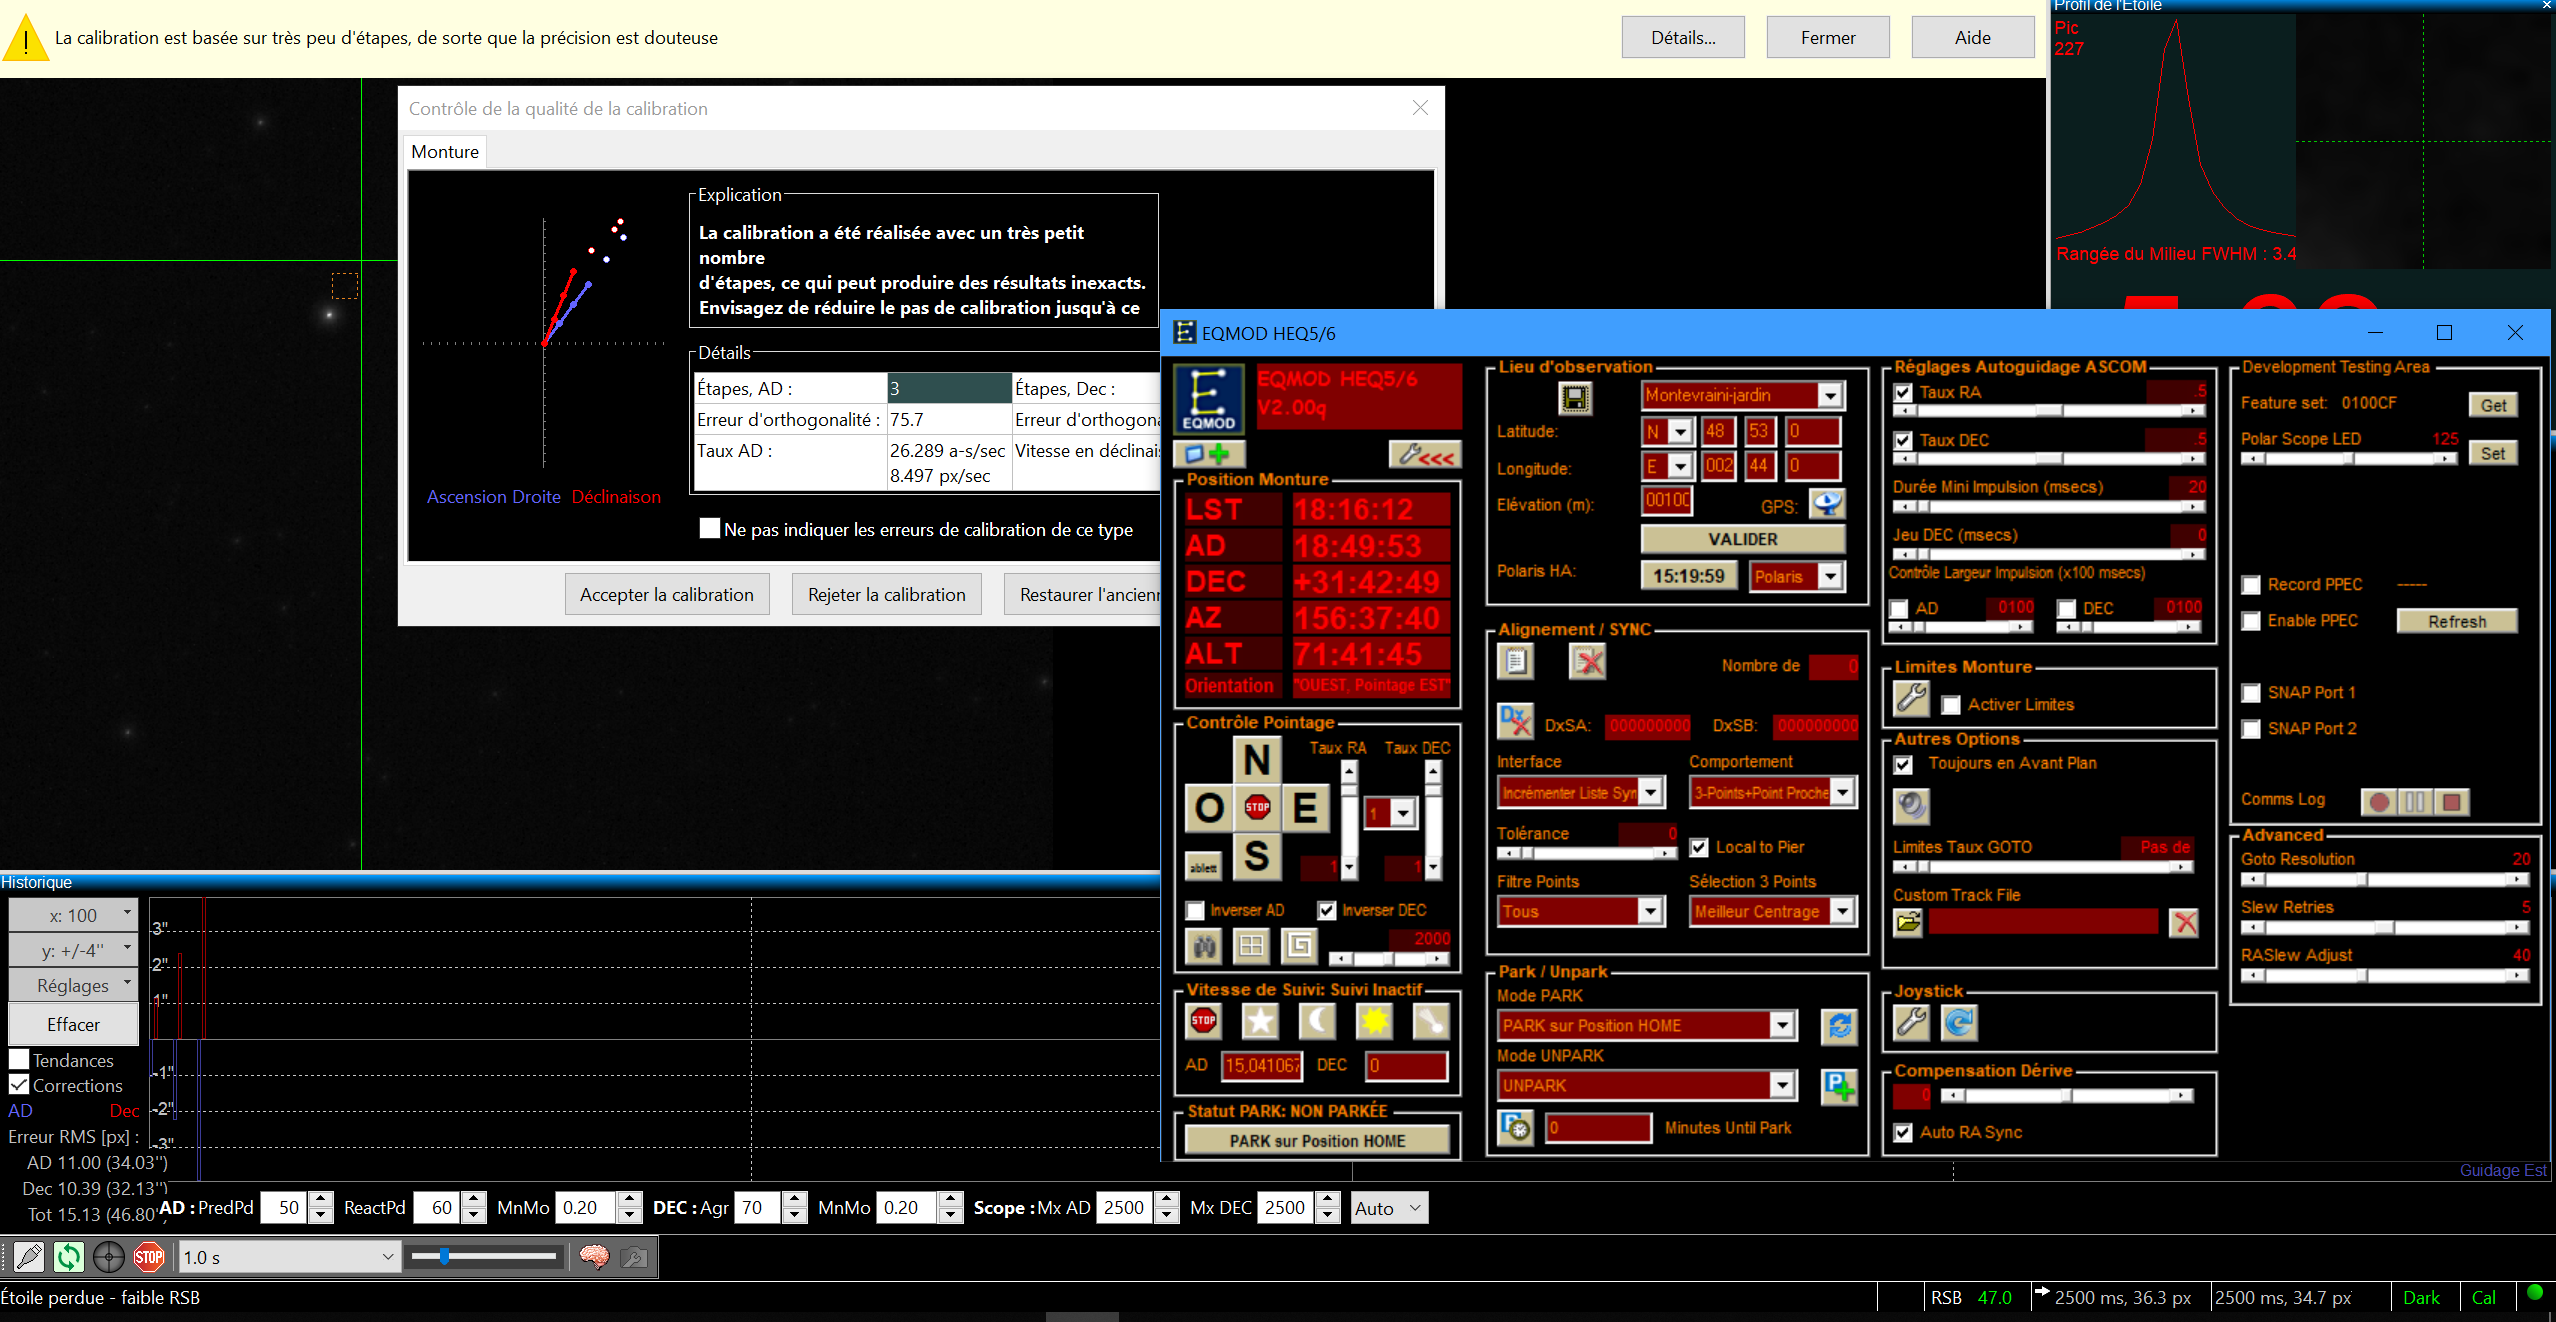
Task: Open the Réglages menu in Historique
Action: coord(74,985)
